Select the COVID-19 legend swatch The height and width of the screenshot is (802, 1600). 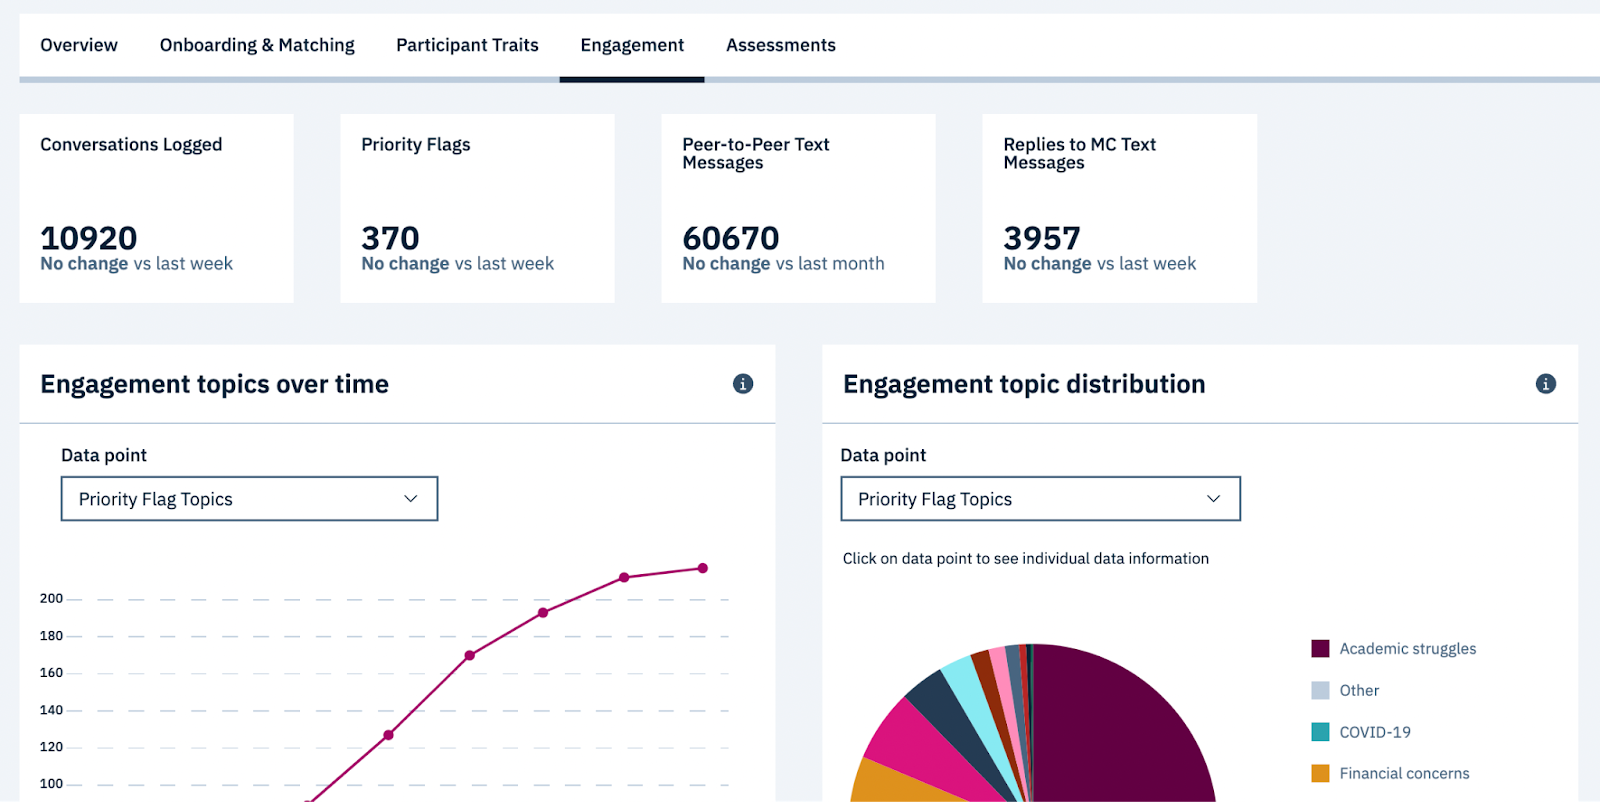tap(1320, 732)
